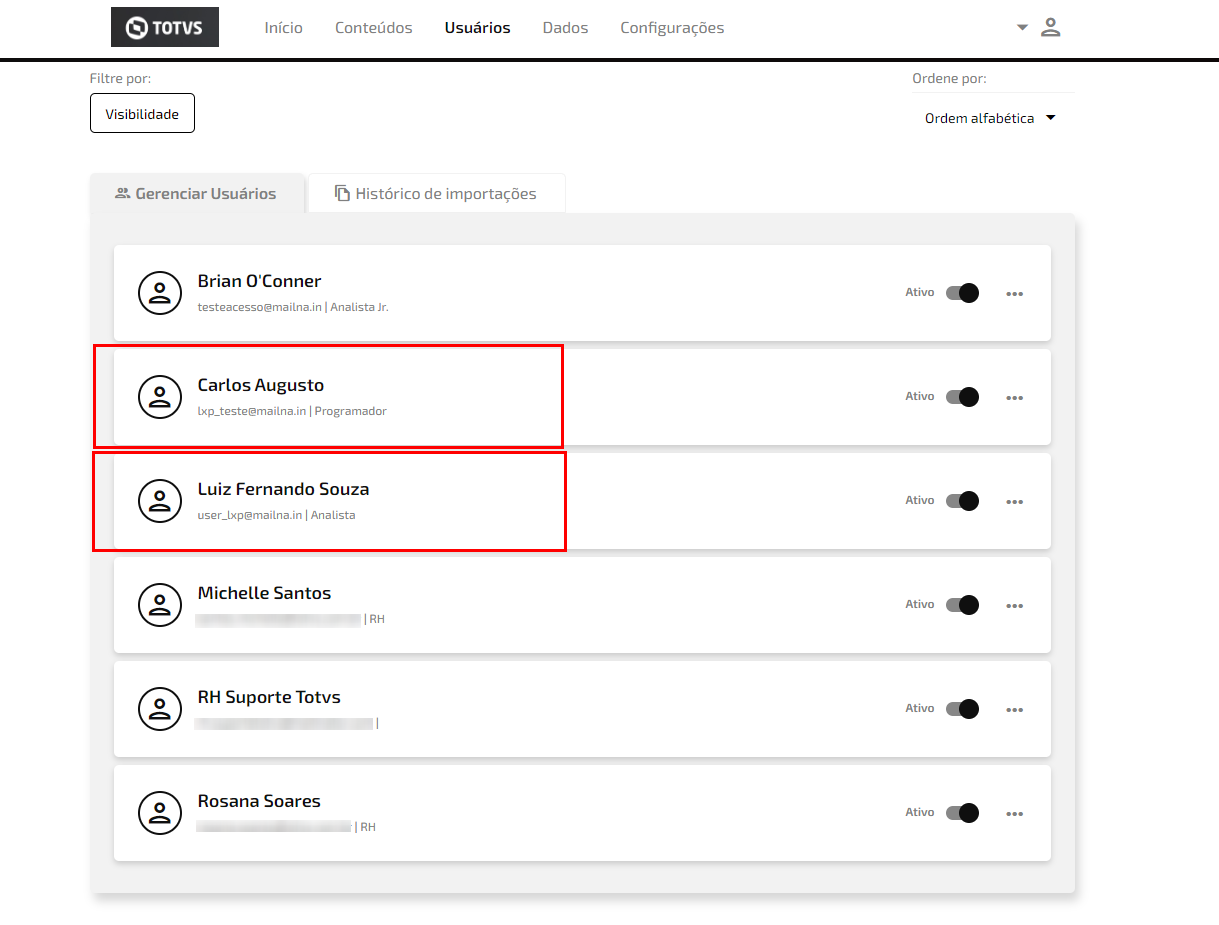Open more options for RH Suporte Totvs

coord(1014,710)
